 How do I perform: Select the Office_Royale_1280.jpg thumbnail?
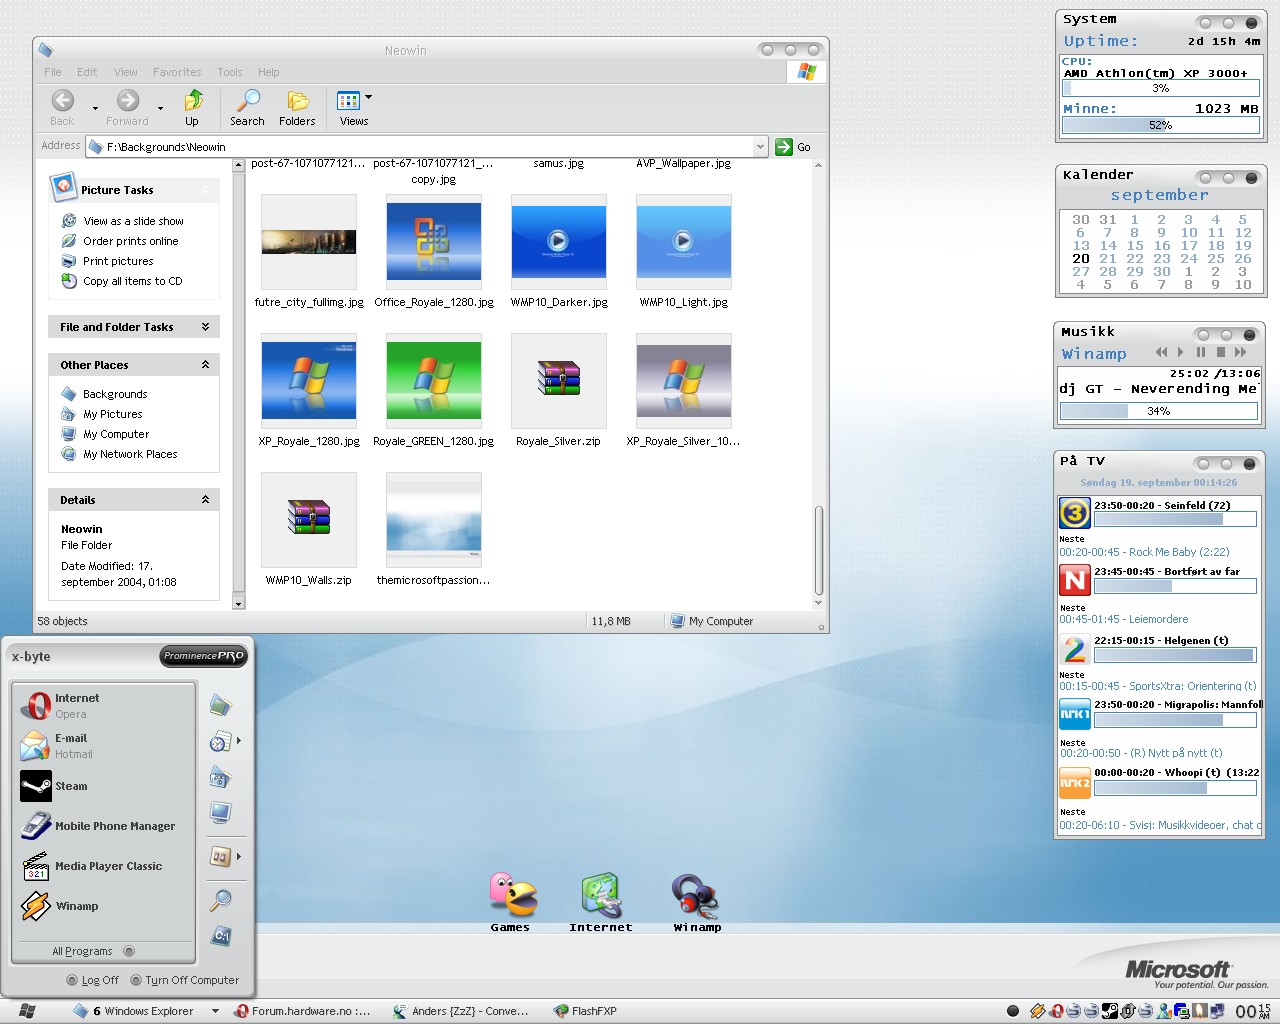click(x=433, y=242)
